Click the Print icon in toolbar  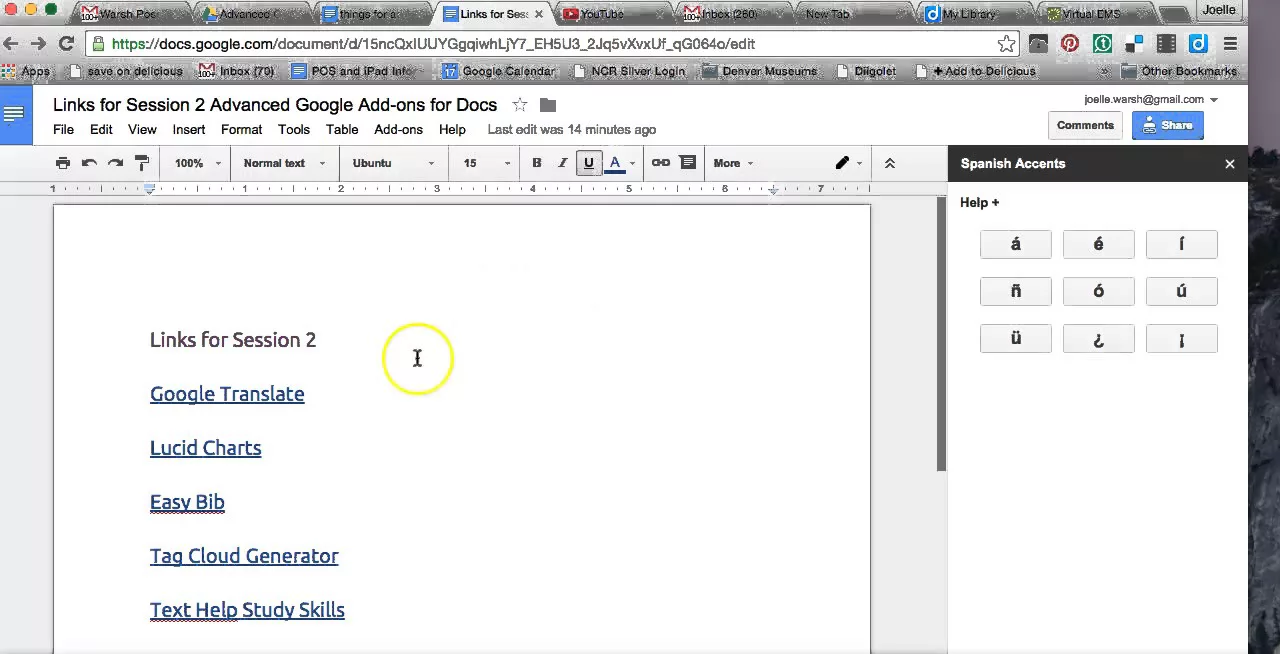pyautogui.click(x=63, y=163)
